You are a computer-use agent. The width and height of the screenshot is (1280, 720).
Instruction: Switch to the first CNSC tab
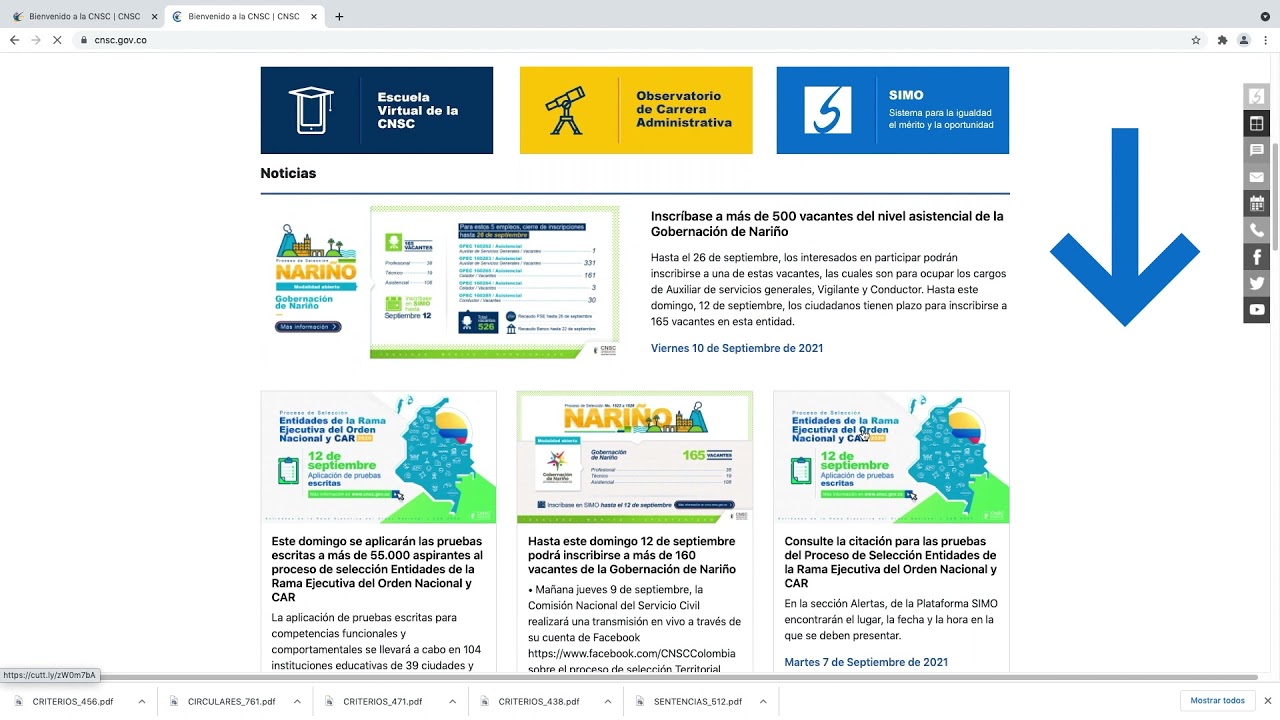(x=82, y=16)
